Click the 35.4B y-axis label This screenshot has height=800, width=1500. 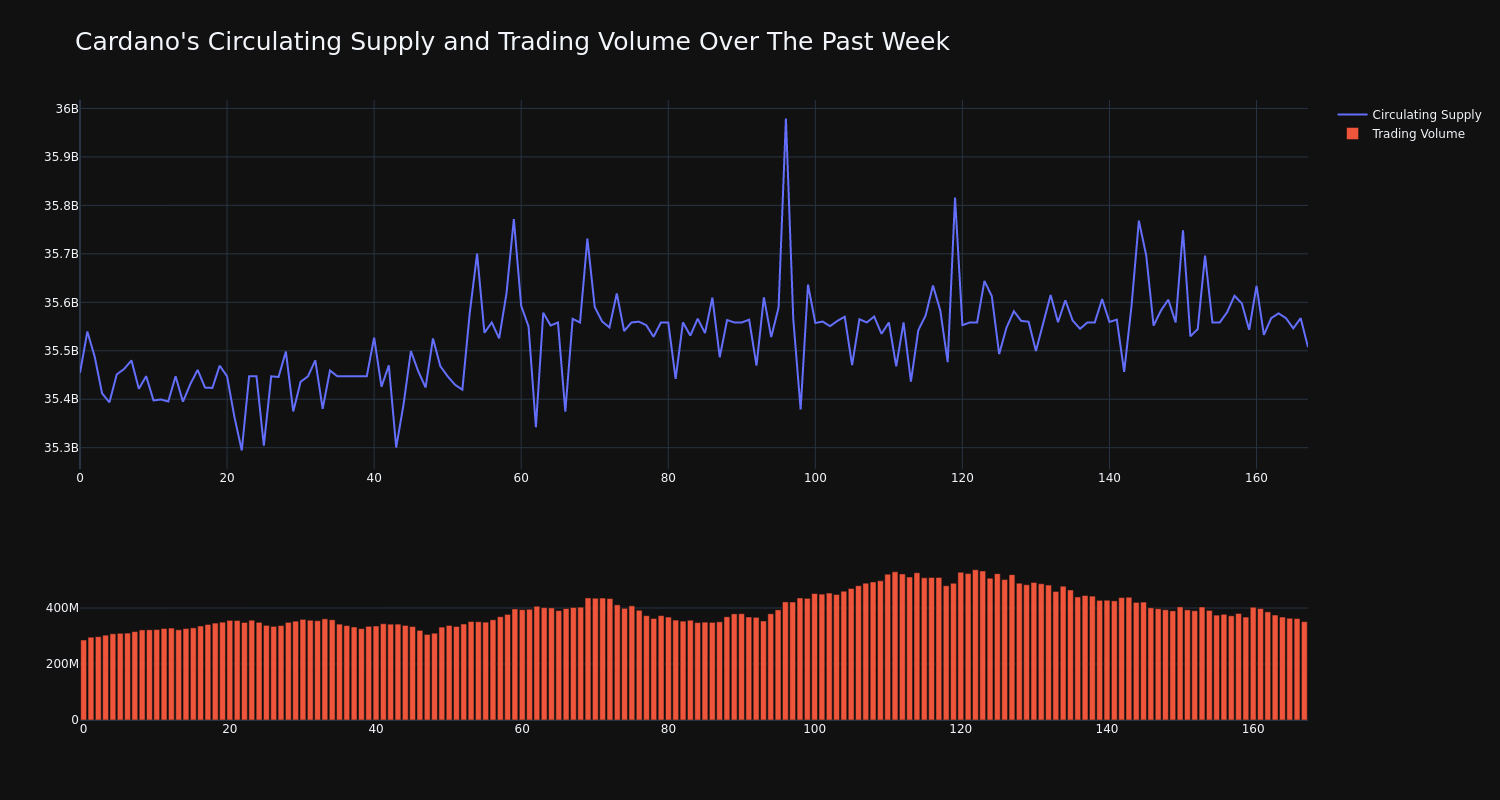click(x=61, y=399)
